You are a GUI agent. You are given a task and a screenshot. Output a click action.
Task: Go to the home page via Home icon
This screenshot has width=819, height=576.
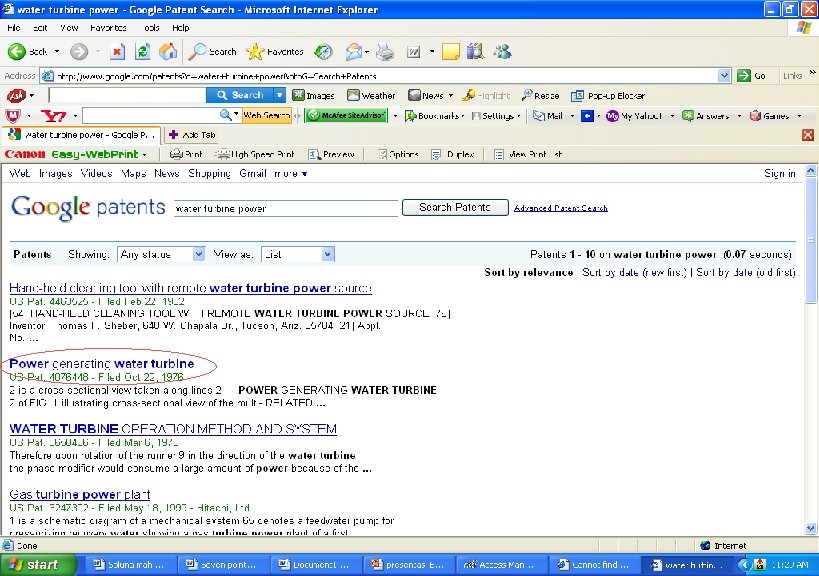point(168,51)
